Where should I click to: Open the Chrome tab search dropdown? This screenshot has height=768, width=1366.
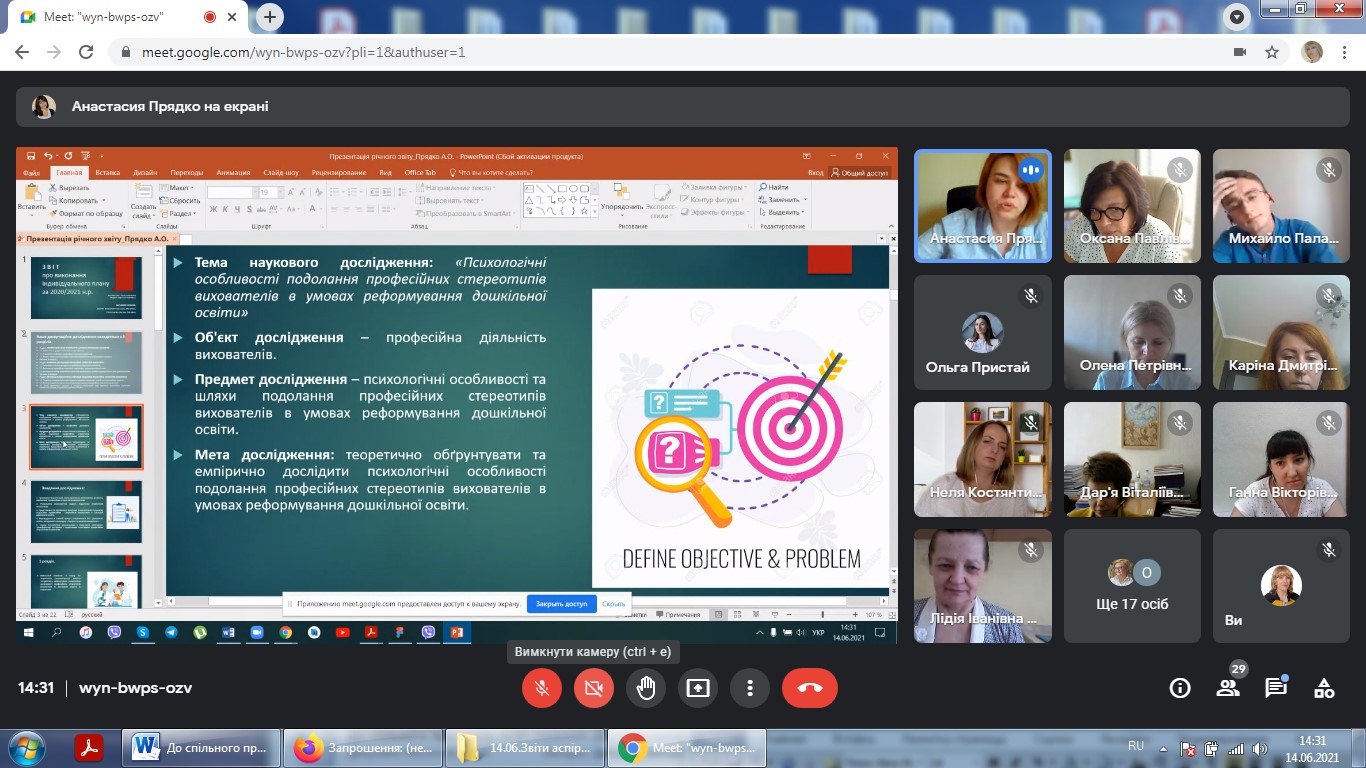click(1238, 17)
